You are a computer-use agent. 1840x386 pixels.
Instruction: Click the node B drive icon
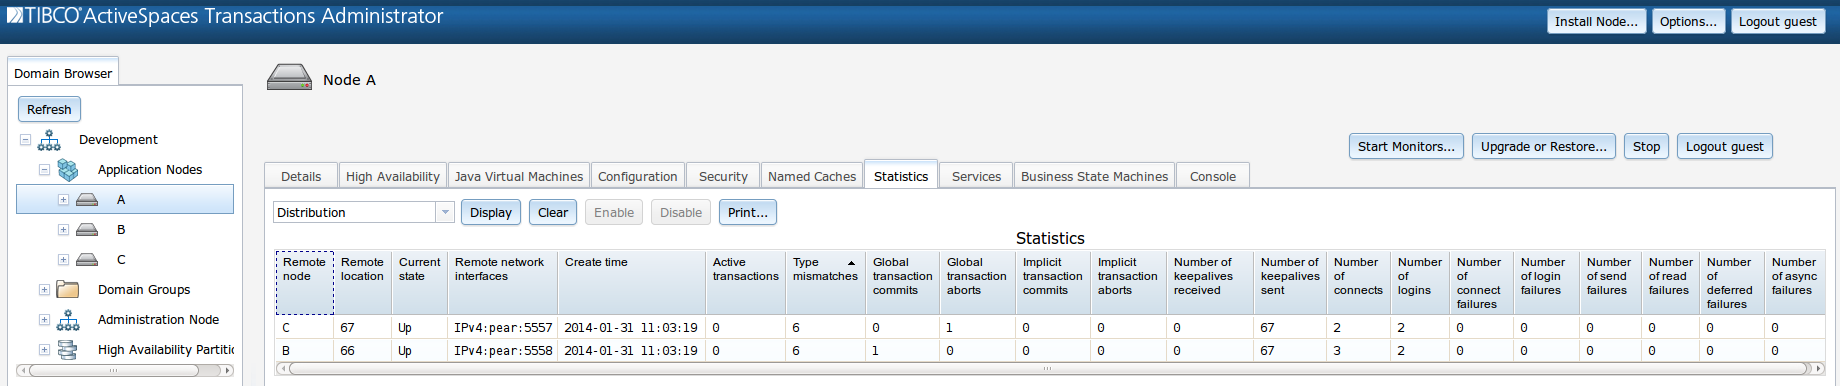point(87,230)
